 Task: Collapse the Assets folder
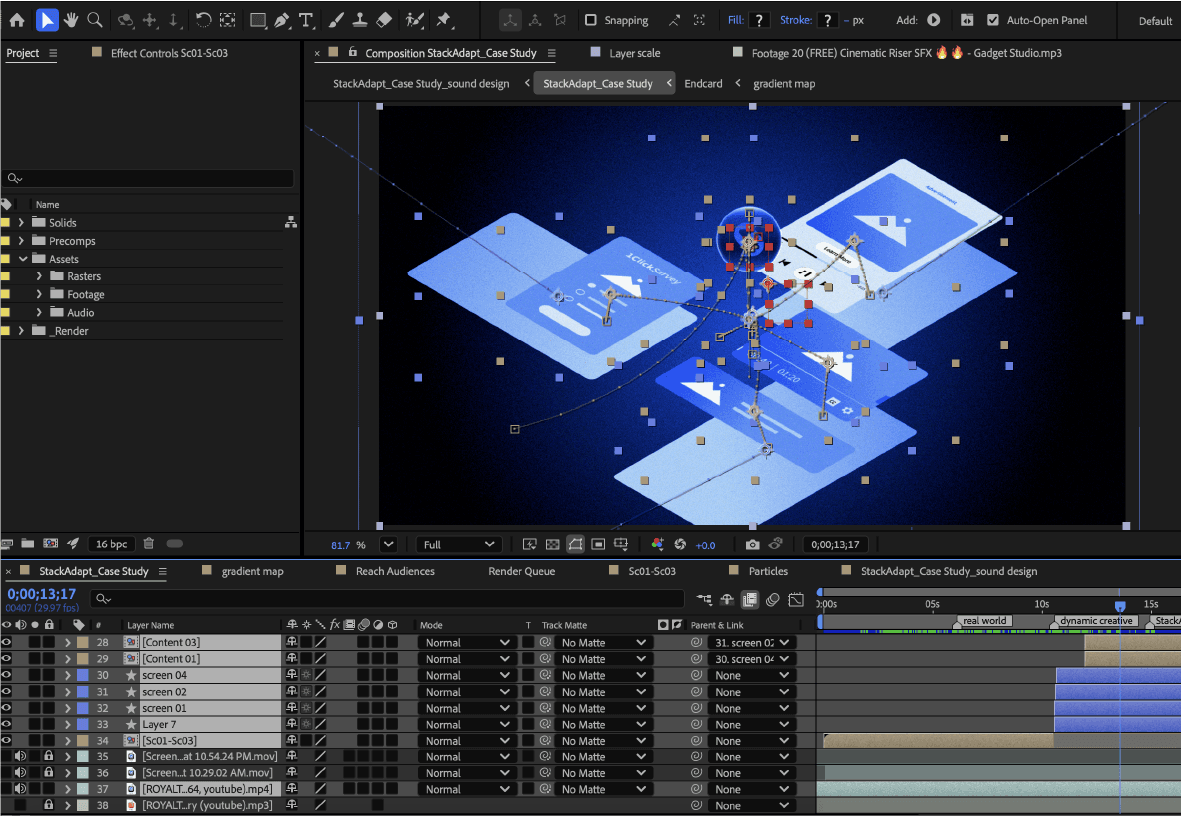point(21,259)
